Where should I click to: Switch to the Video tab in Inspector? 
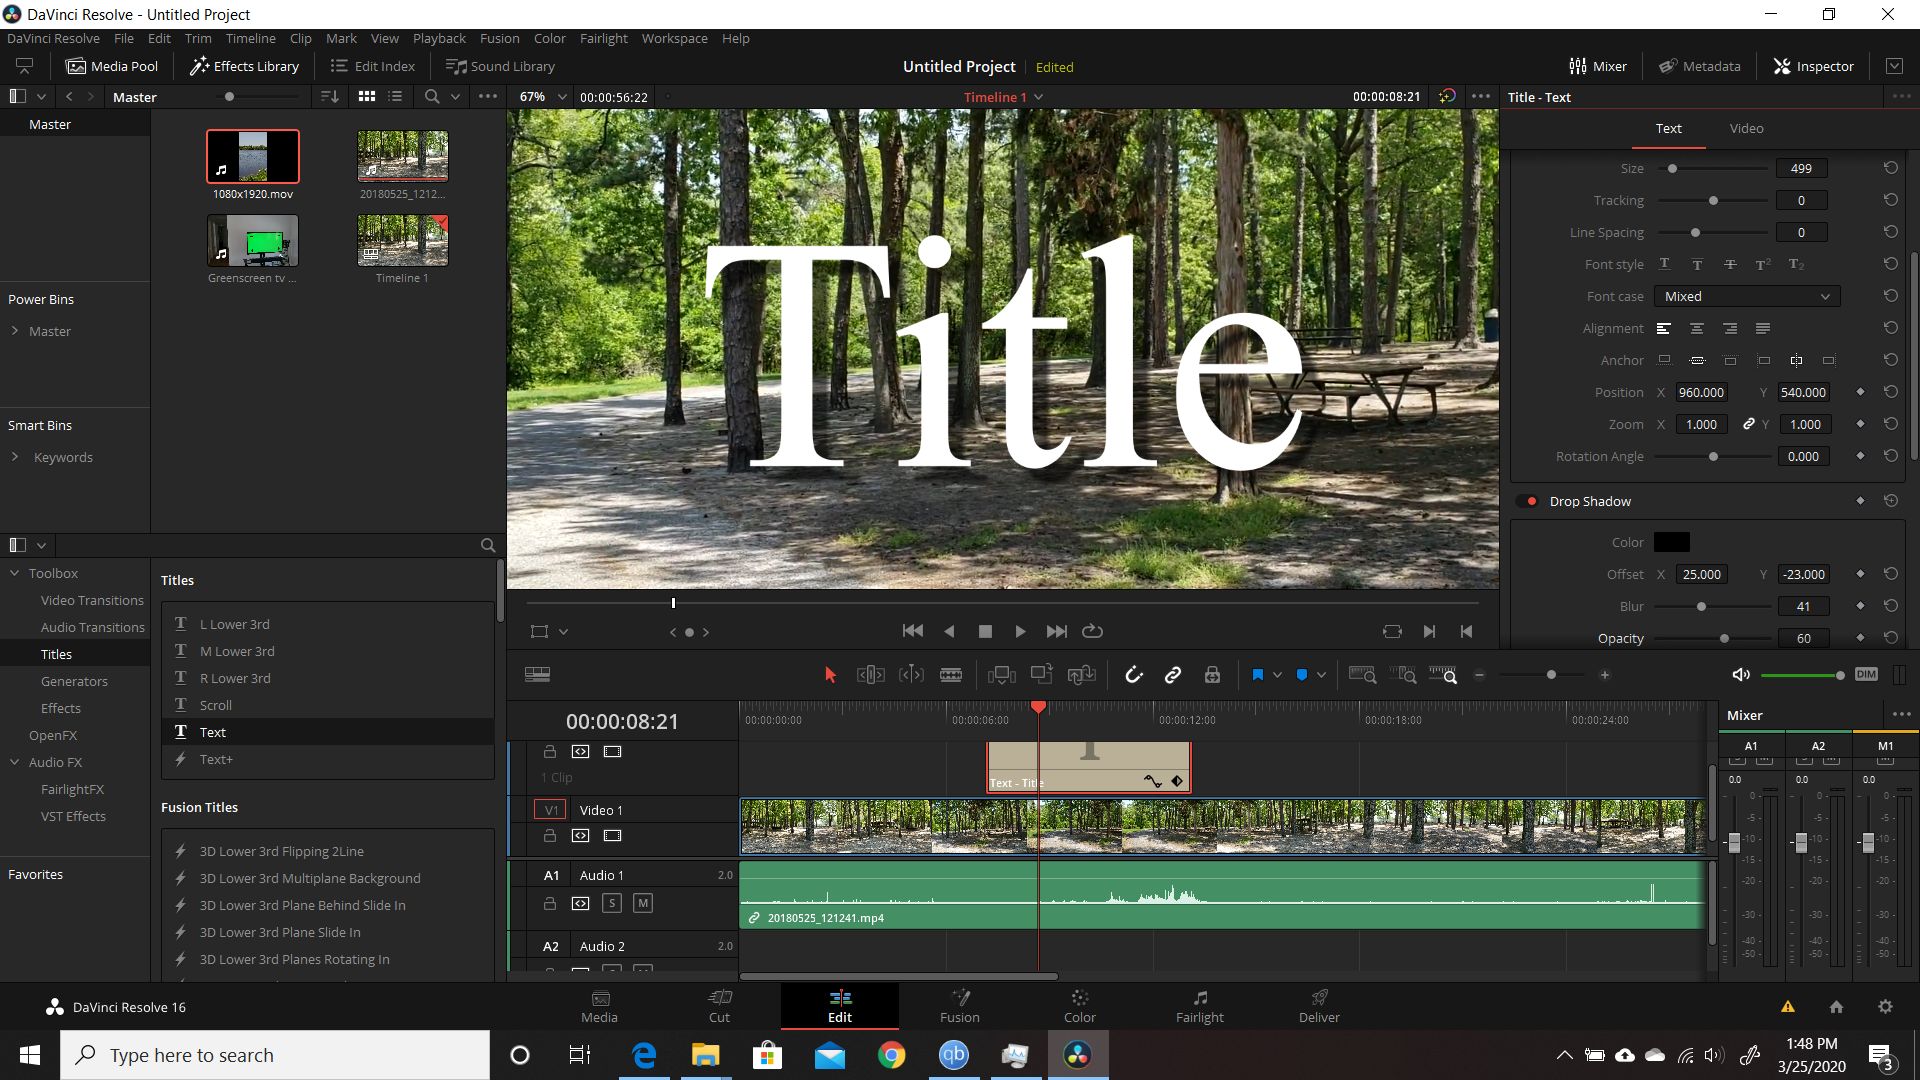[x=1746, y=128]
